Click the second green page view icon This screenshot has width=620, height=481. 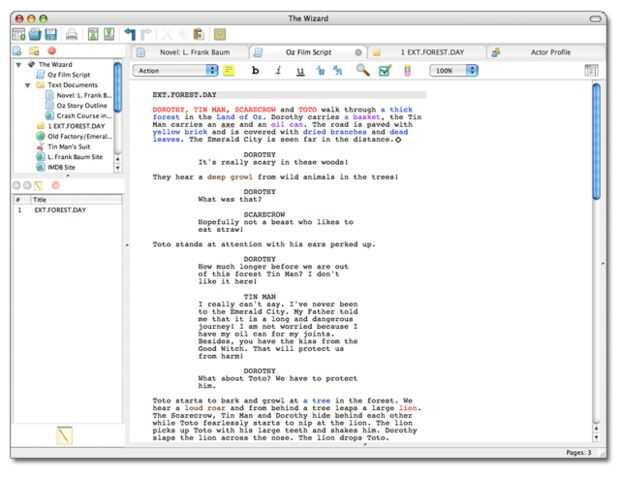[x=109, y=34]
